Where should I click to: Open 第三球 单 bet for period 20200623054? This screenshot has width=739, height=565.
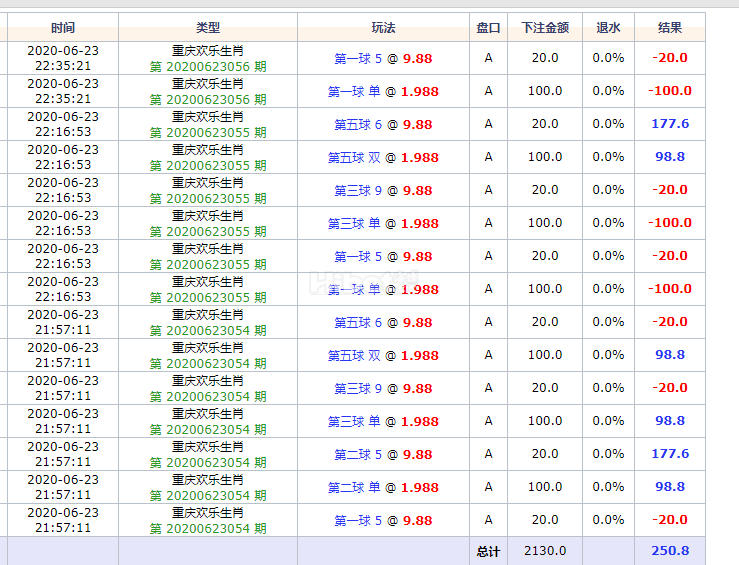383,421
